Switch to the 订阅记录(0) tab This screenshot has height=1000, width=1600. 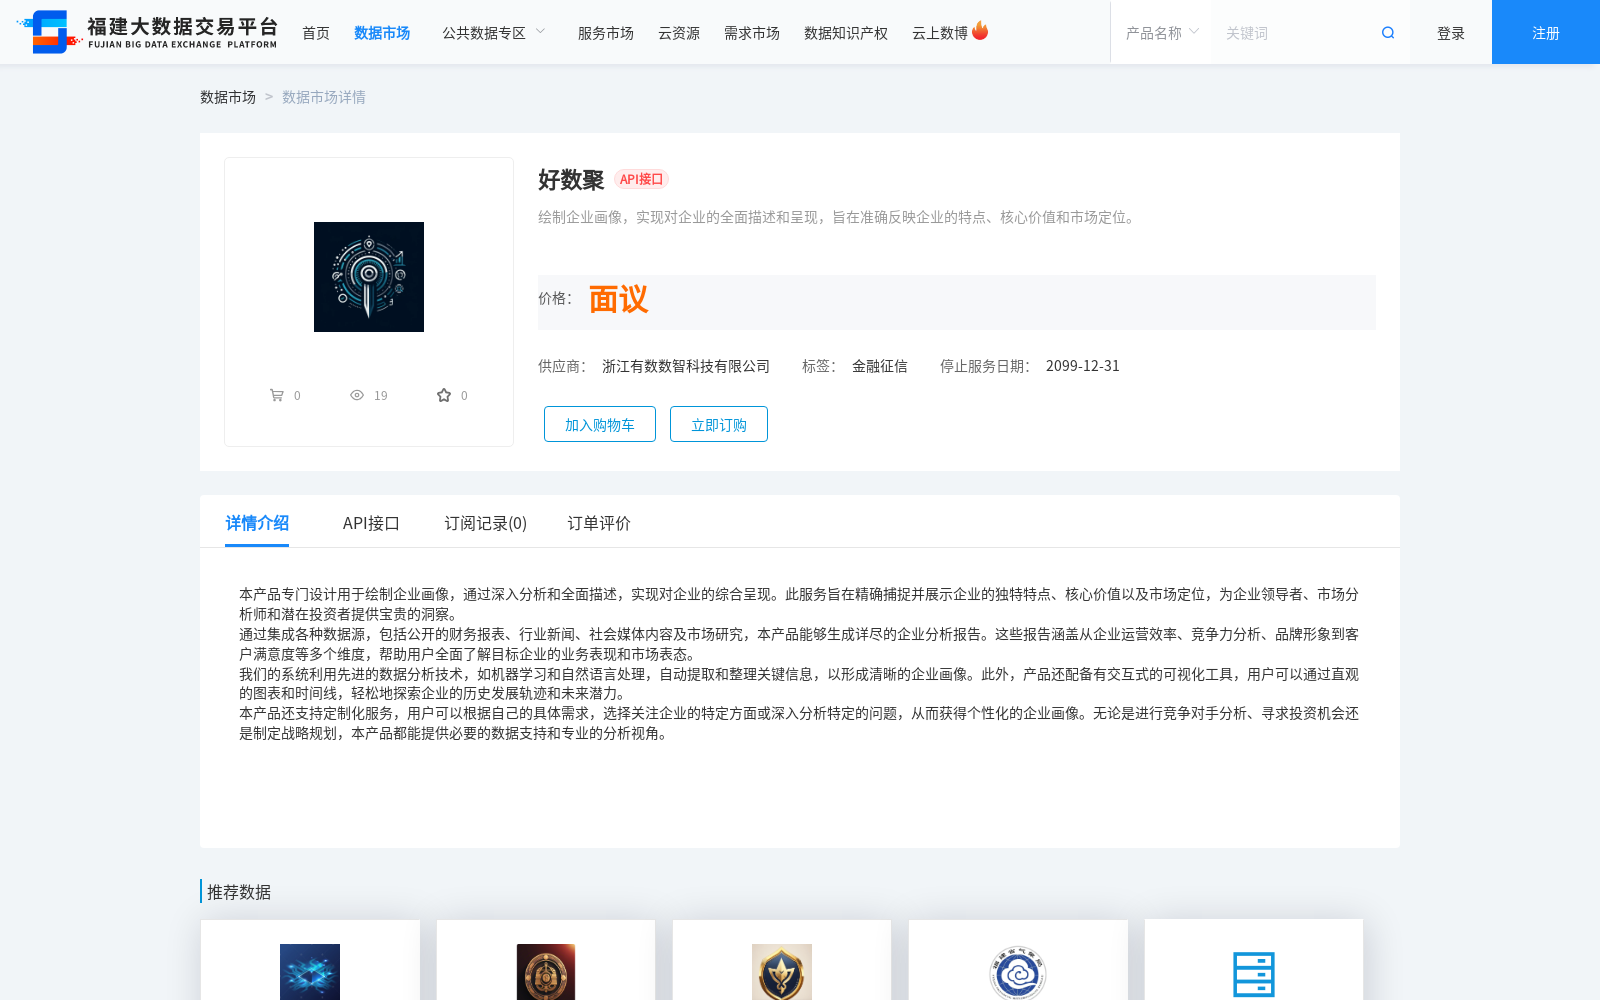485,523
